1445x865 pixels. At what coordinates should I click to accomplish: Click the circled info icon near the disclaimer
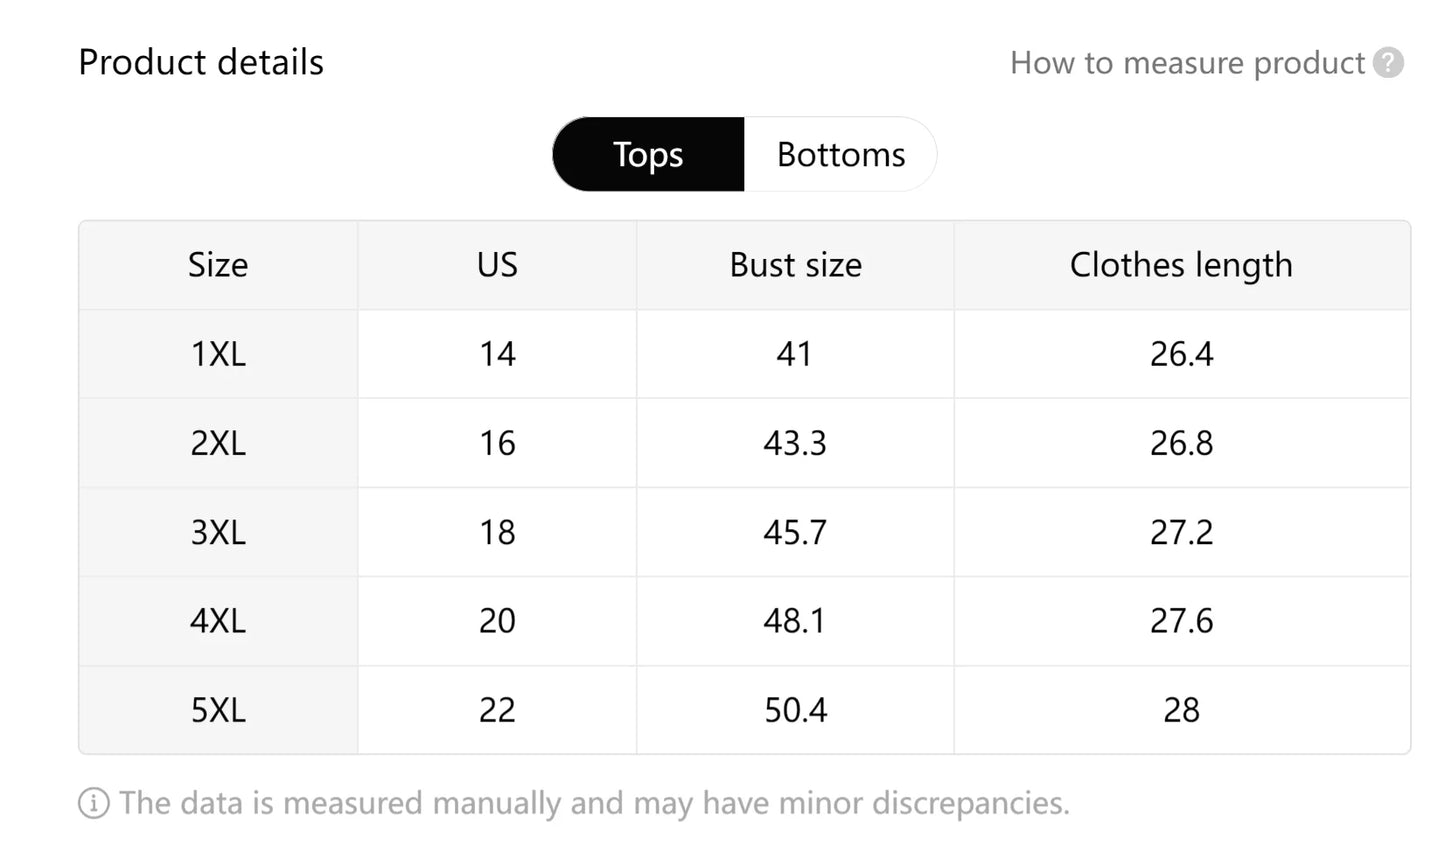pos(92,803)
